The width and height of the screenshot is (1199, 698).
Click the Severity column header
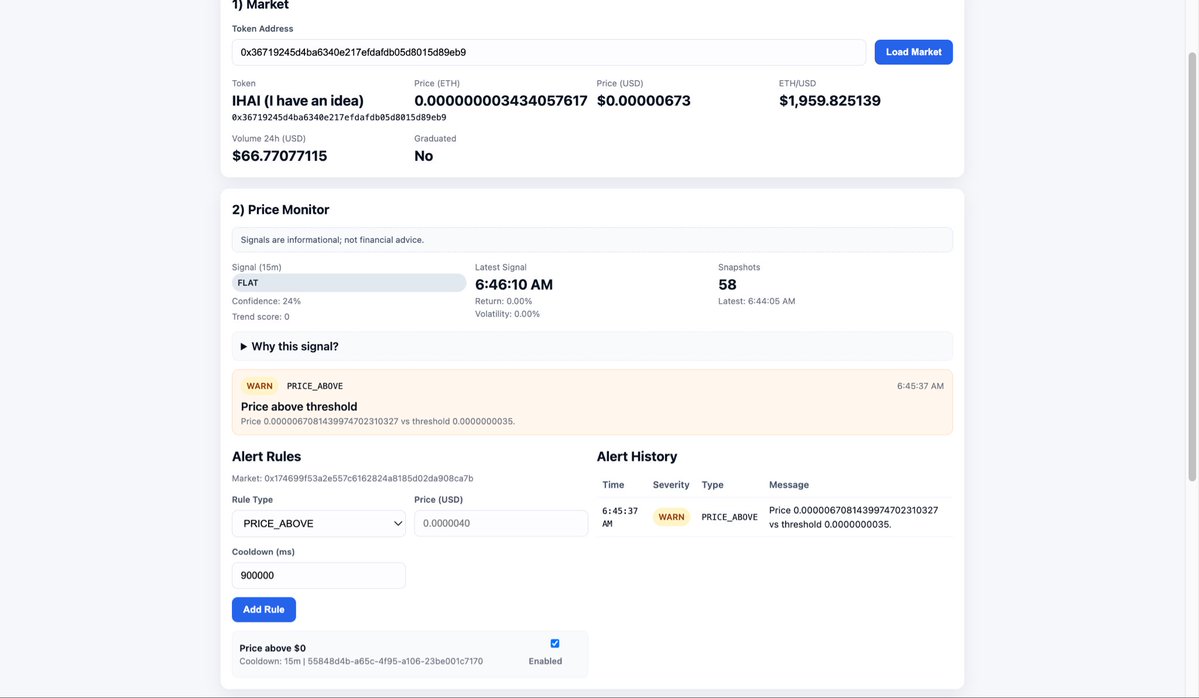click(x=671, y=485)
